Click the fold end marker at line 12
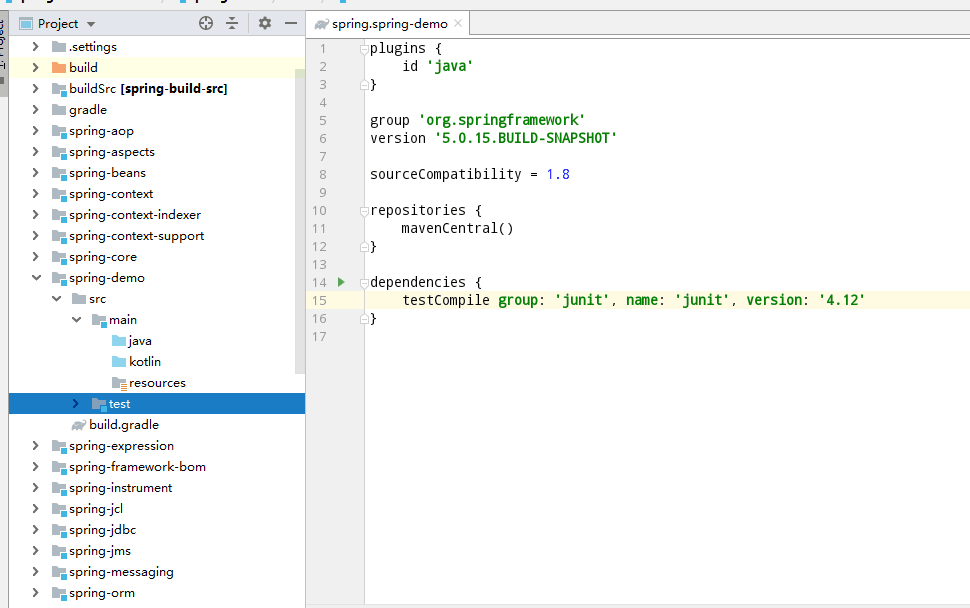Screen dimensions: 970x608 click(x=364, y=247)
